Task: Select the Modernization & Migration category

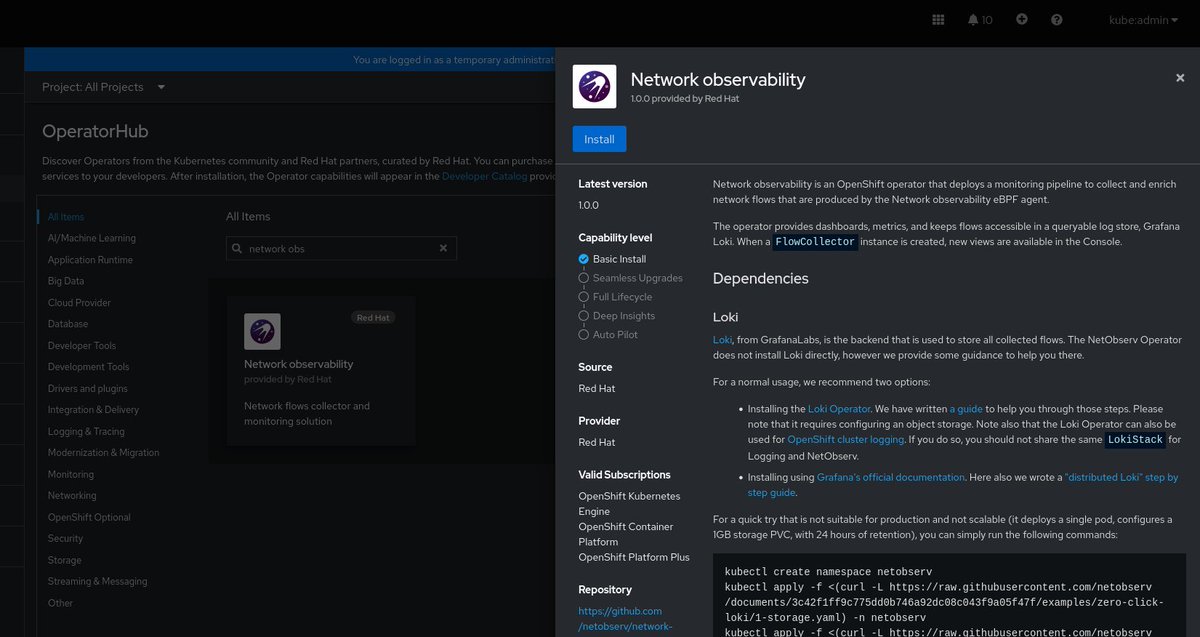Action: (104, 453)
